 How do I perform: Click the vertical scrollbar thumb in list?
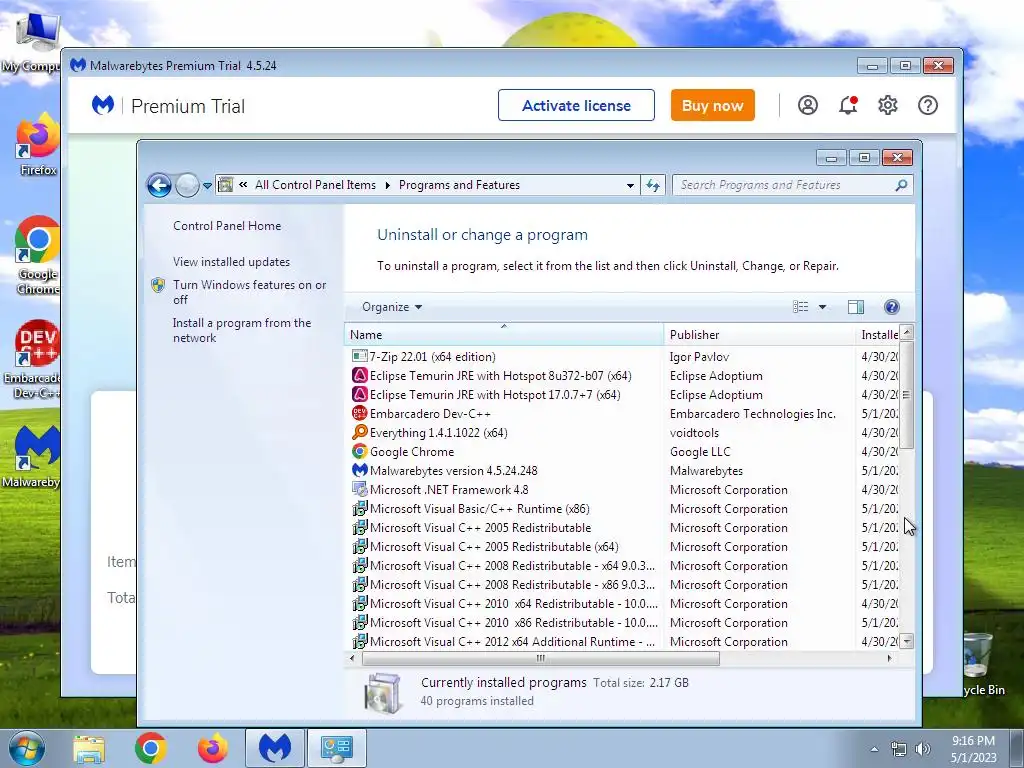906,395
